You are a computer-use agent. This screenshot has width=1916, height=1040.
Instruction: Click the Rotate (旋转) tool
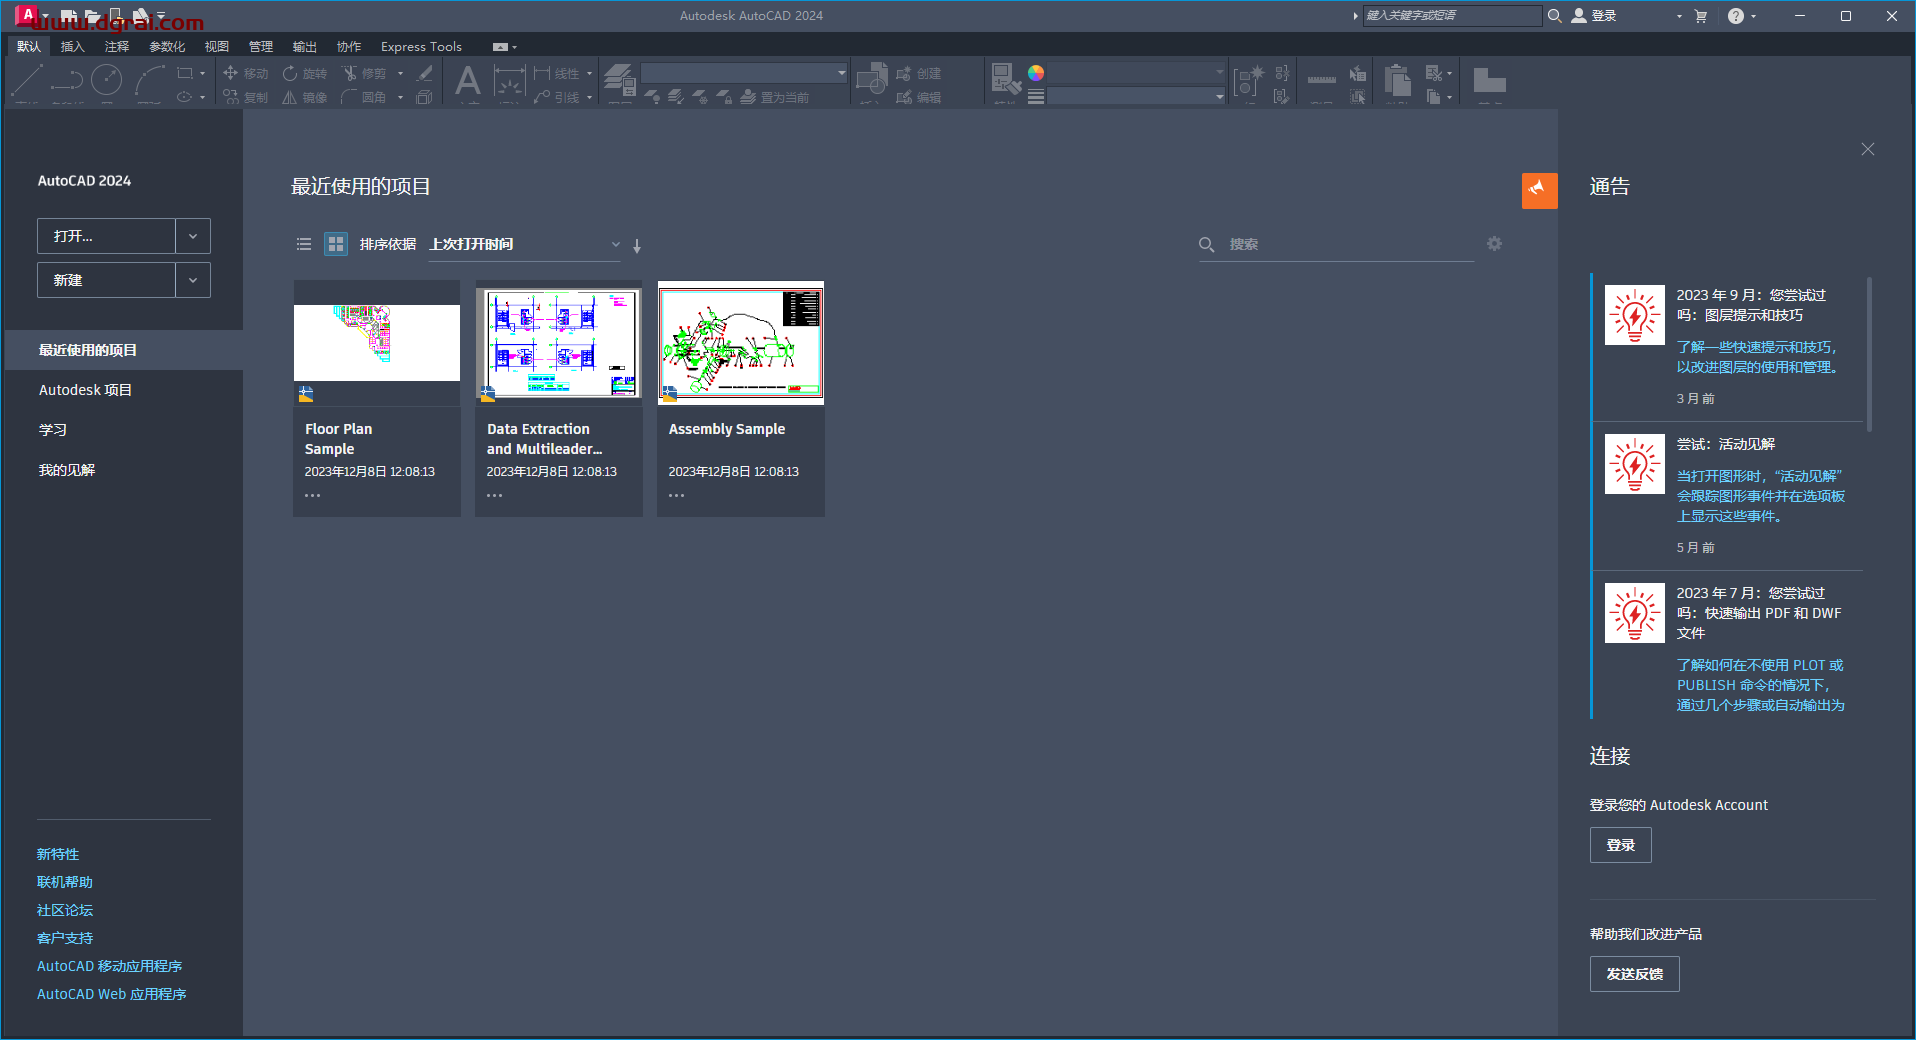(x=305, y=73)
